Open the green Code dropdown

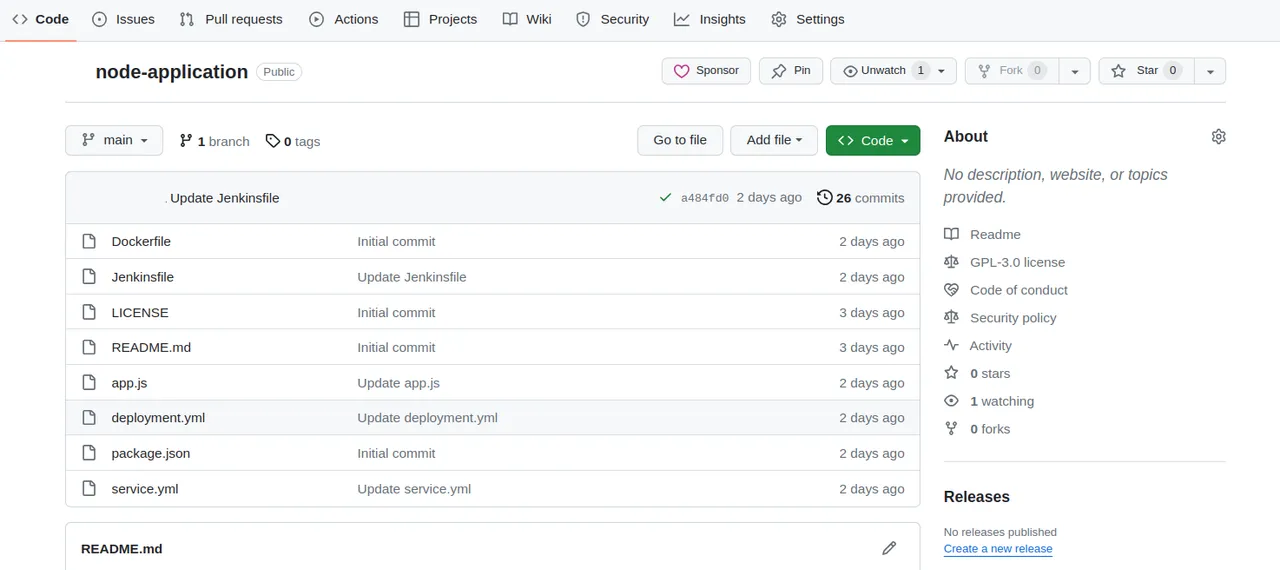pyautogui.click(x=873, y=140)
